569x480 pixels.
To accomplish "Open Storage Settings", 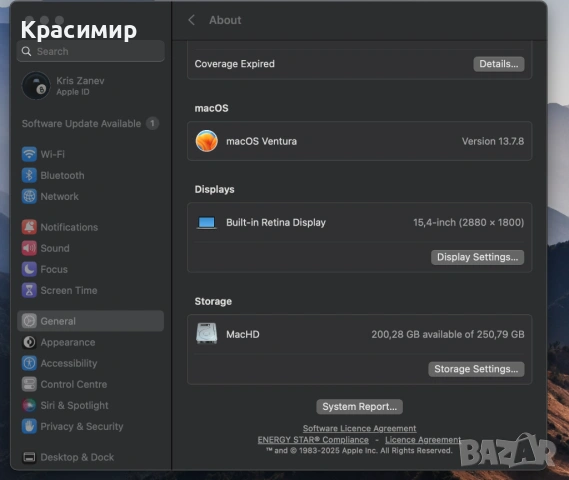I will pyautogui.click(x=476, y=369).
